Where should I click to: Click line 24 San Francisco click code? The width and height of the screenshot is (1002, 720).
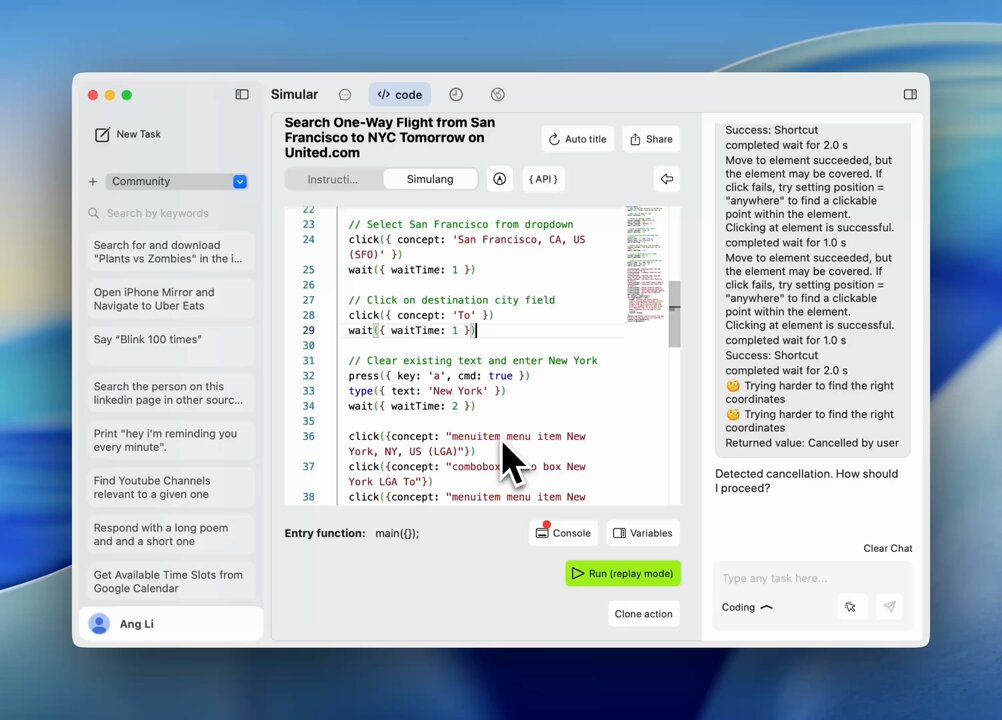(466, 247)
